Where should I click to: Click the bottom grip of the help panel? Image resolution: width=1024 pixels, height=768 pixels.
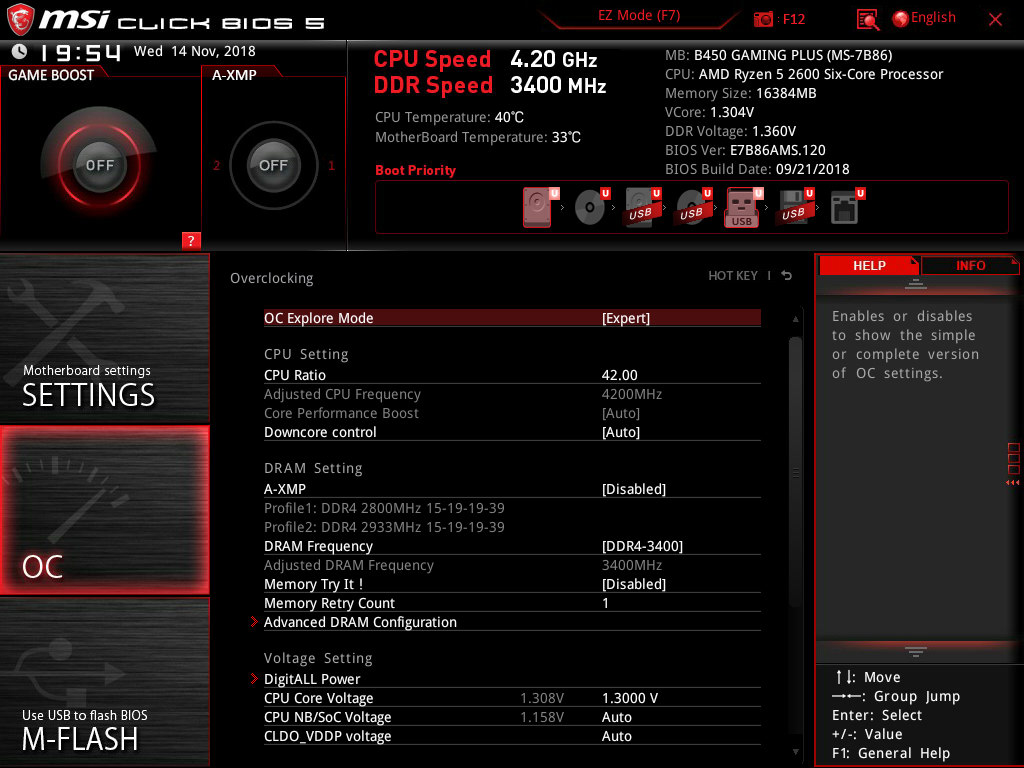916,652
